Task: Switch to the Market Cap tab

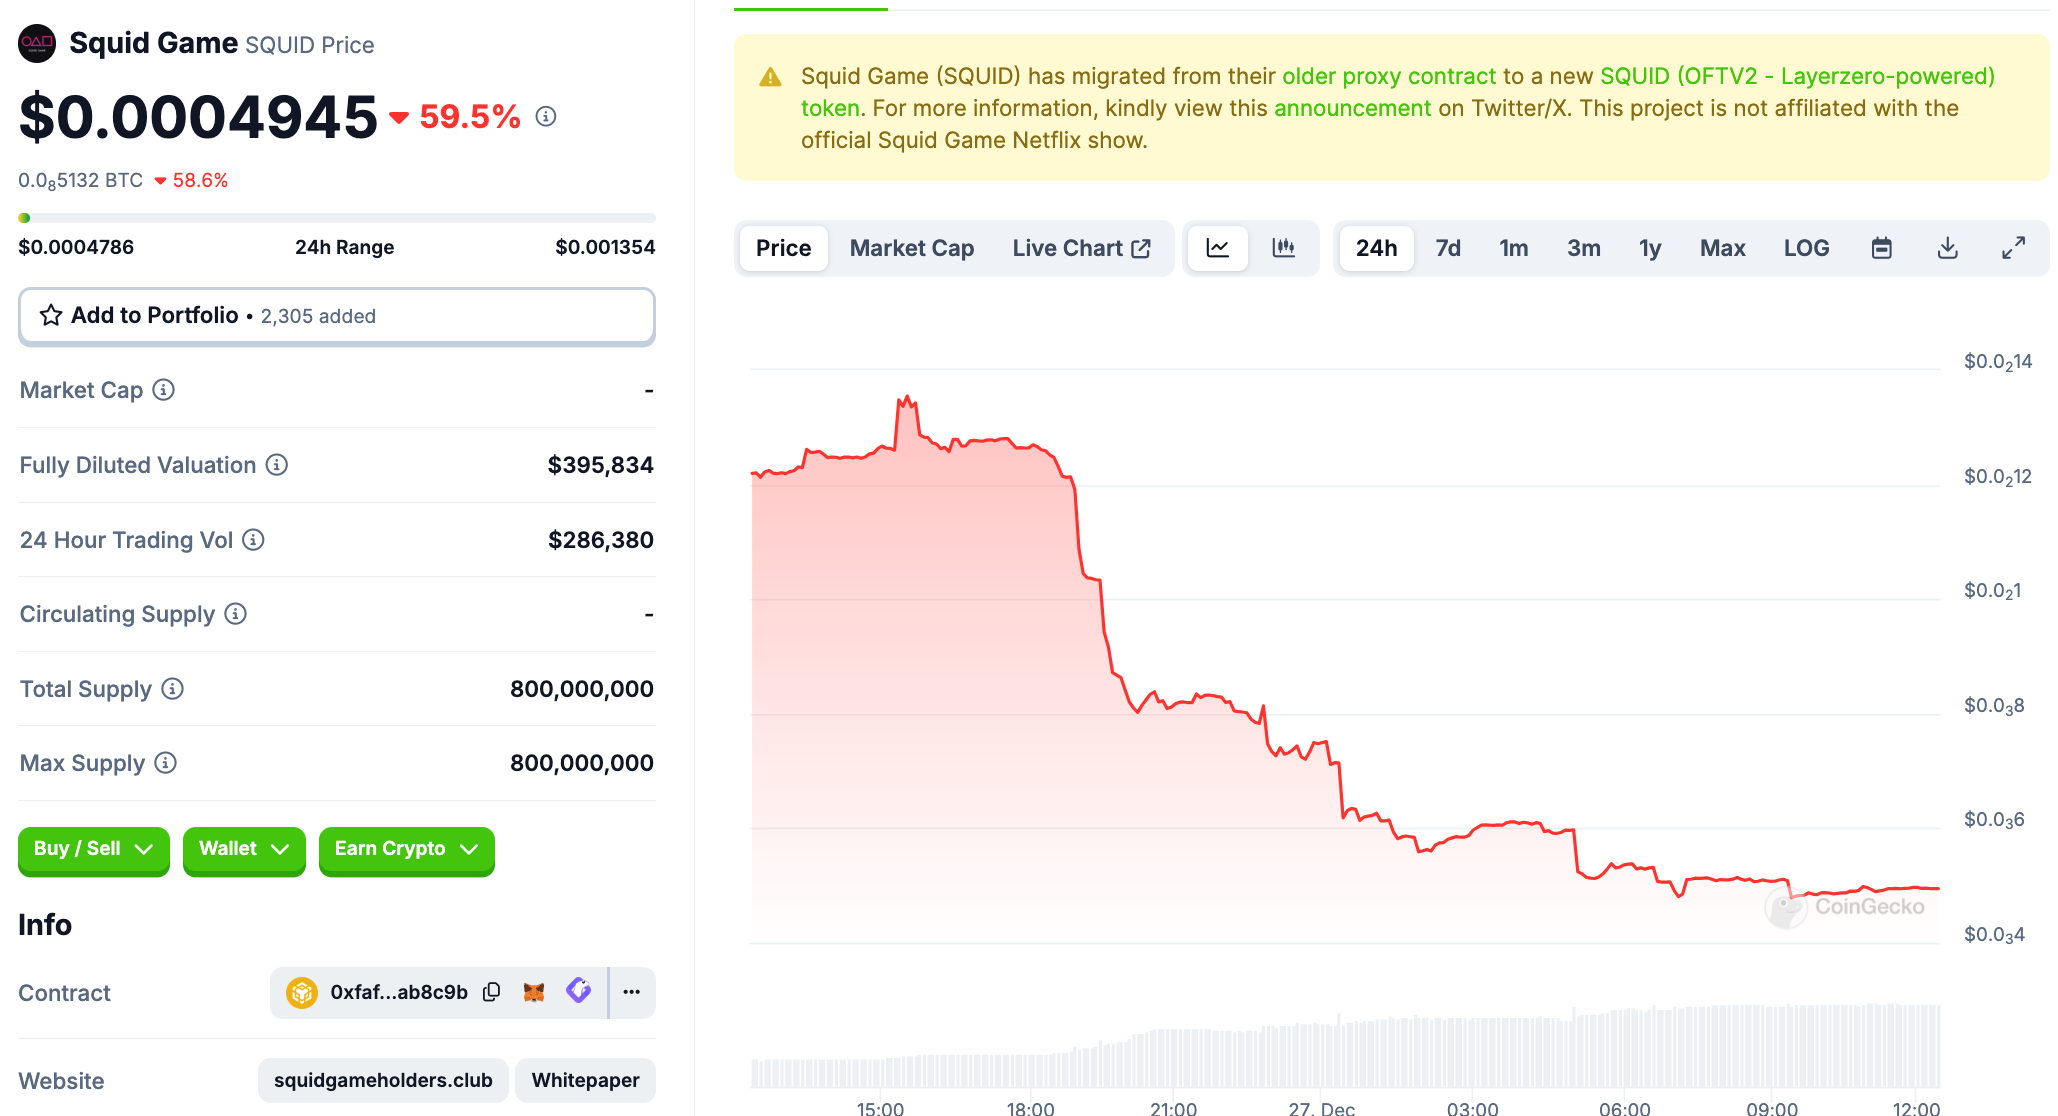Action: [x=911, y=248]
